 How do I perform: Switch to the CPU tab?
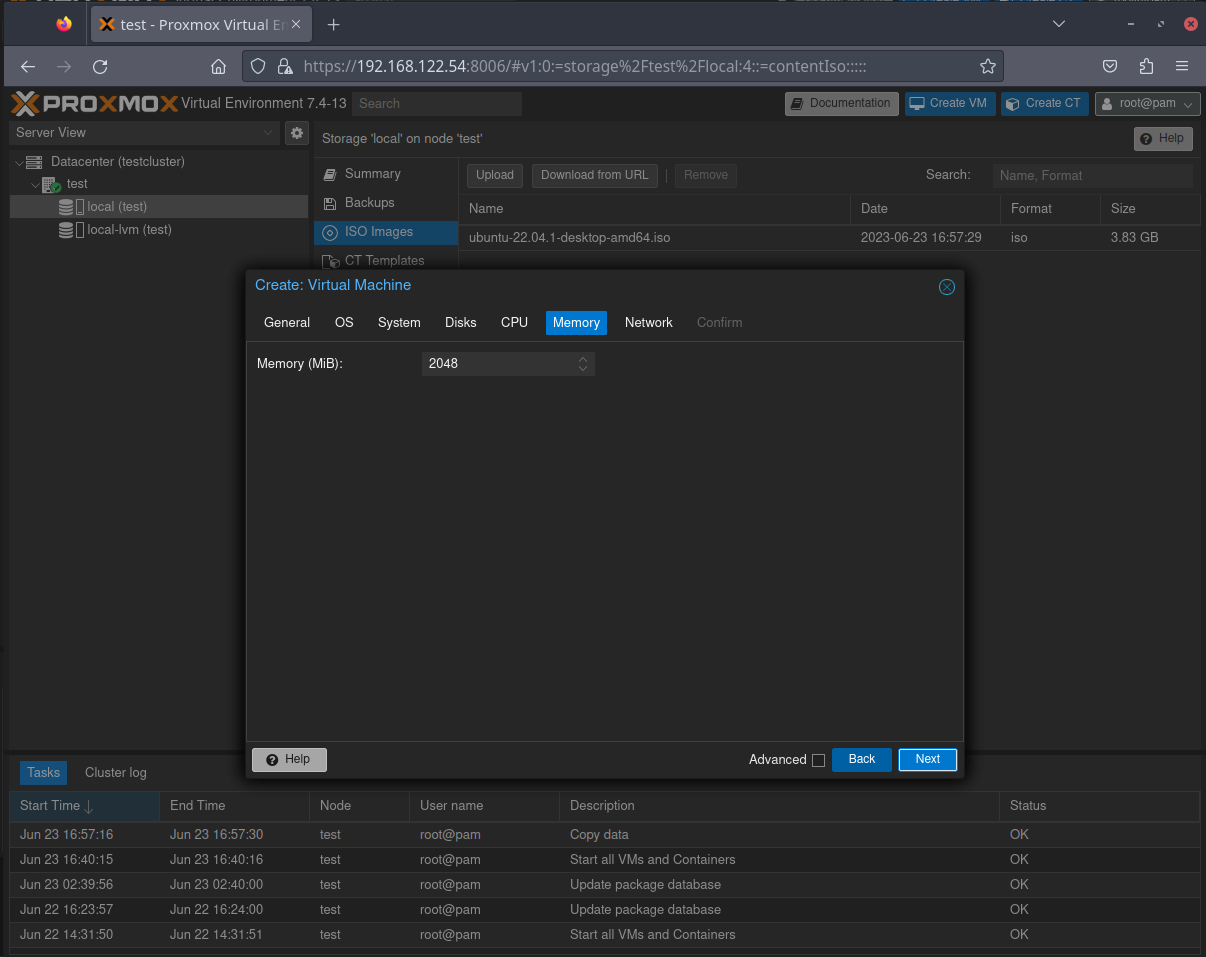coord(515,323)
